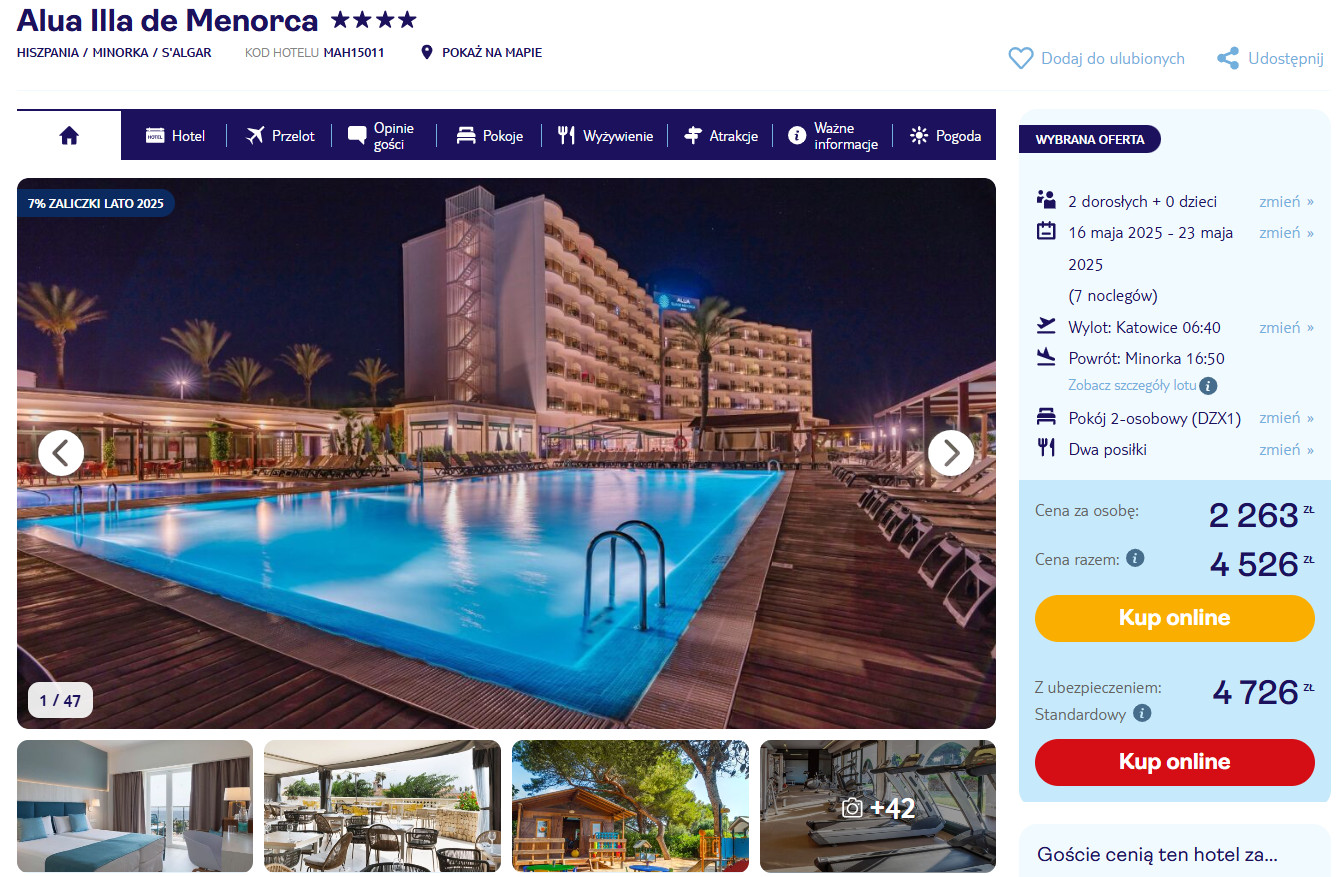Click the red Kup online button
1337x877 pixels.
pyautogui.click(x=1174, y=762)
